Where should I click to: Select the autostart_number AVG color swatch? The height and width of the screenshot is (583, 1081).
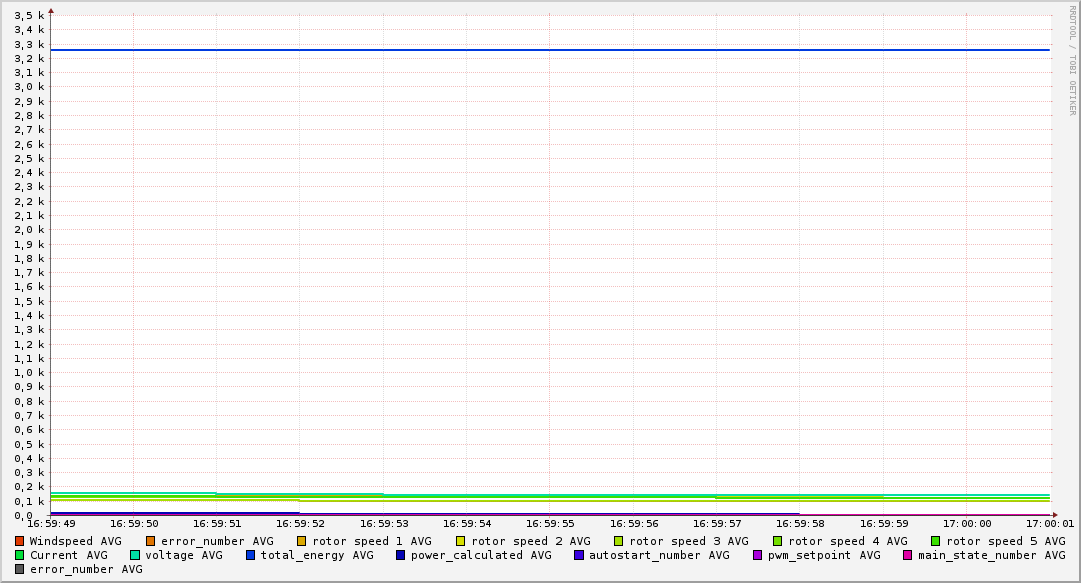point(579,555)
